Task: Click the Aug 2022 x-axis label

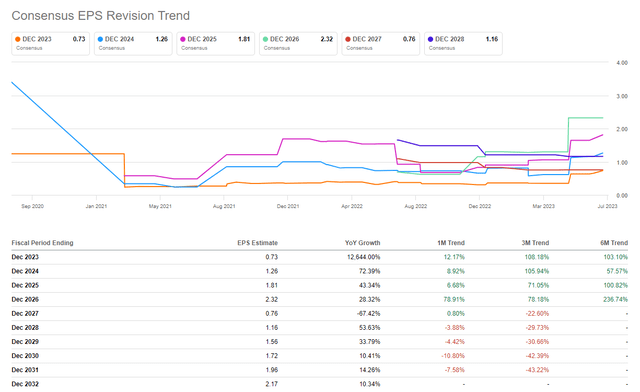Action: pos(416,206)
